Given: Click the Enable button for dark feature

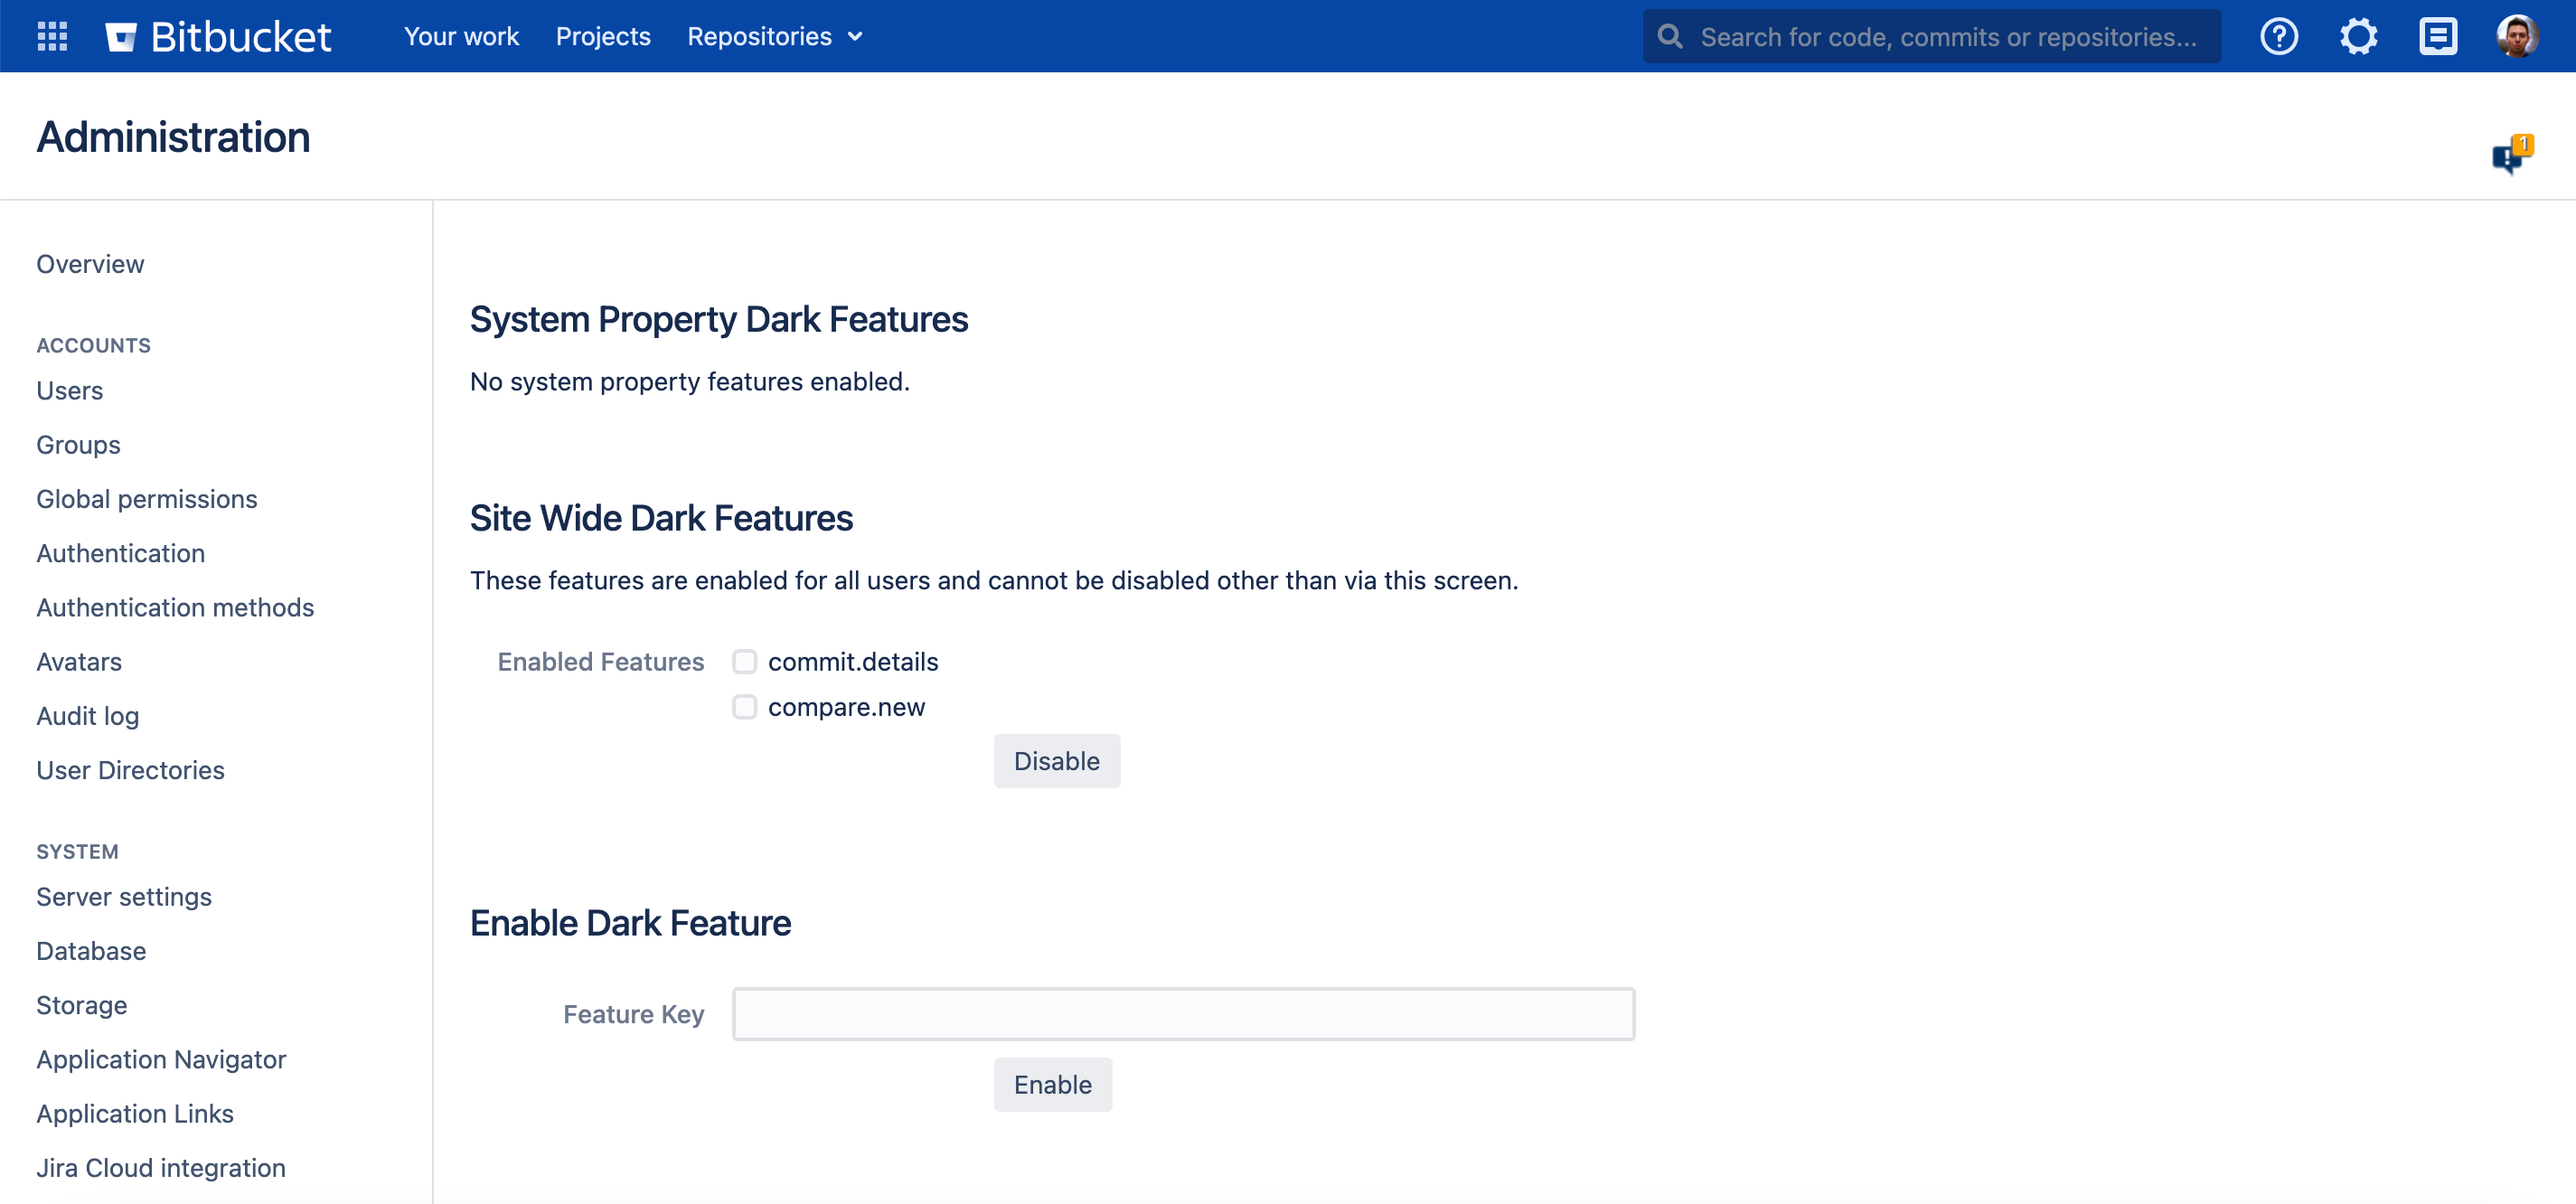Looking at the screenshot, I should tap(1051, 1084).
